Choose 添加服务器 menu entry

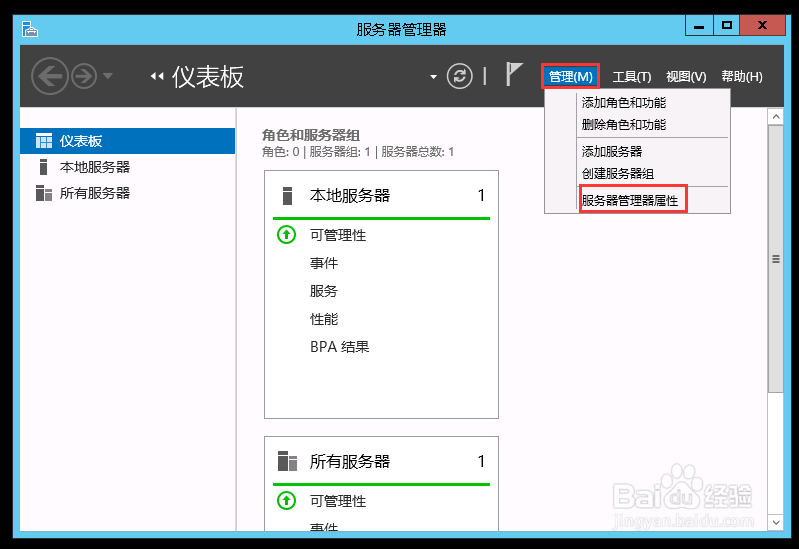click(611, 151)
